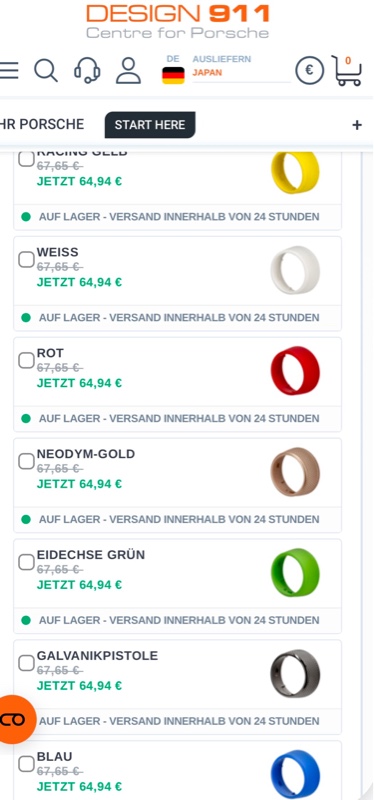Check the ROT color option checkbox
374x800 pixels.
click(x=26, y=360)
